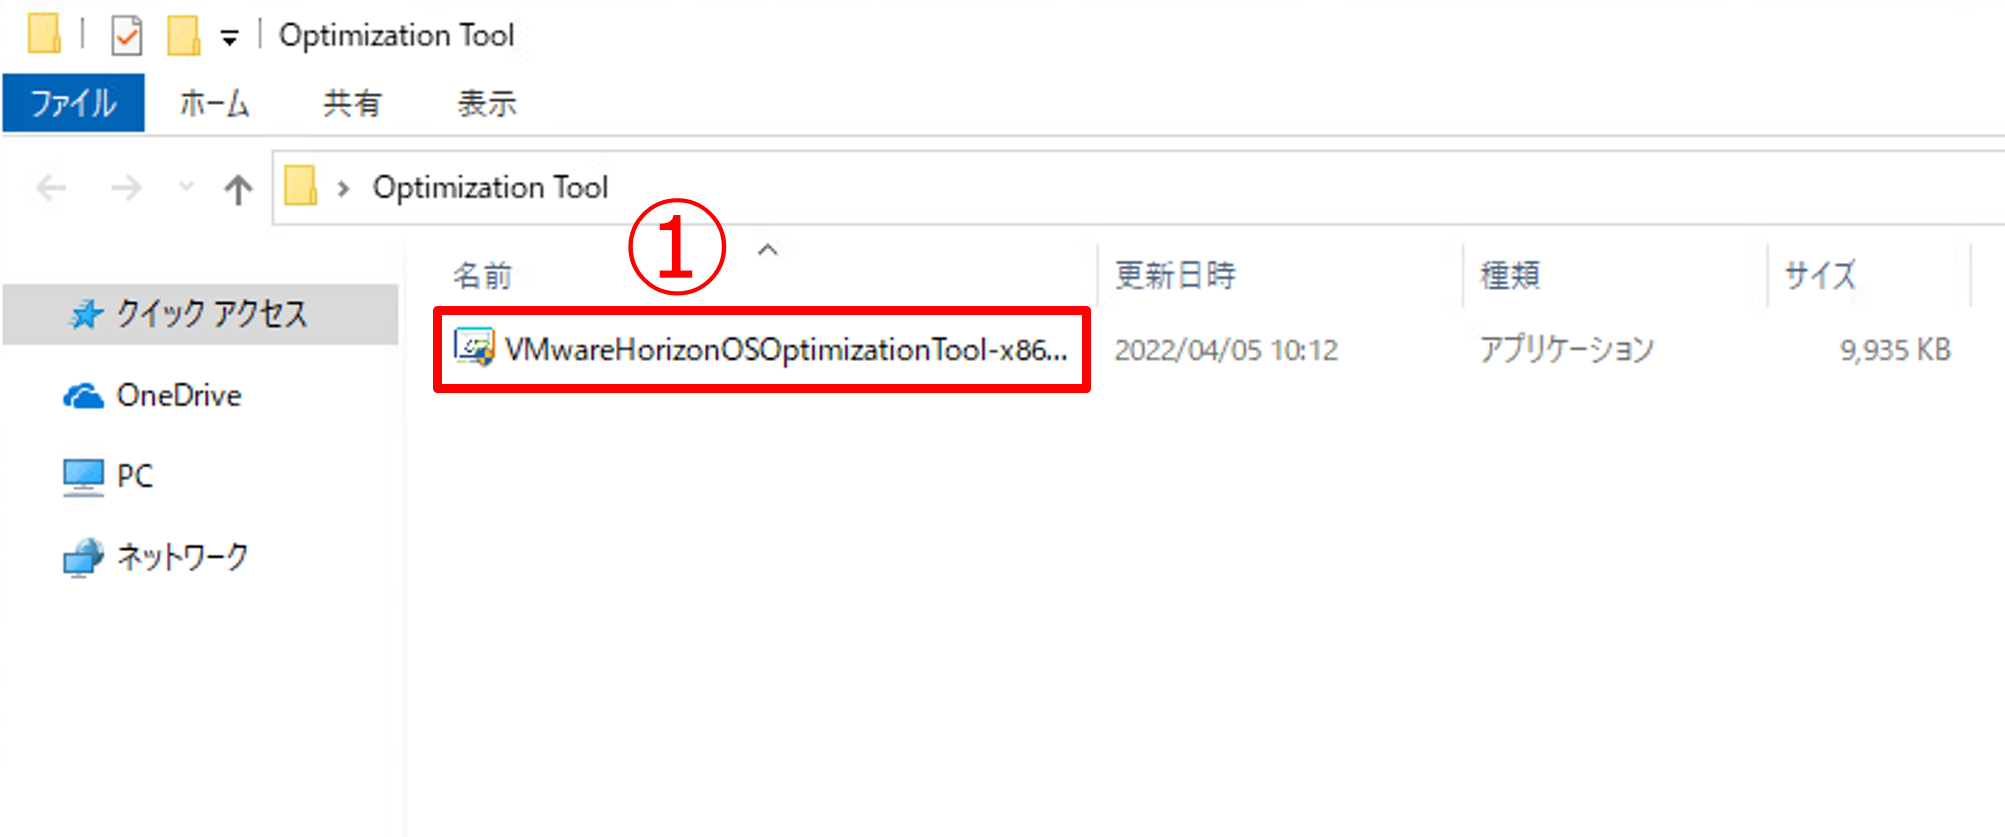Open the ファイル menu tab

point(74,103)
